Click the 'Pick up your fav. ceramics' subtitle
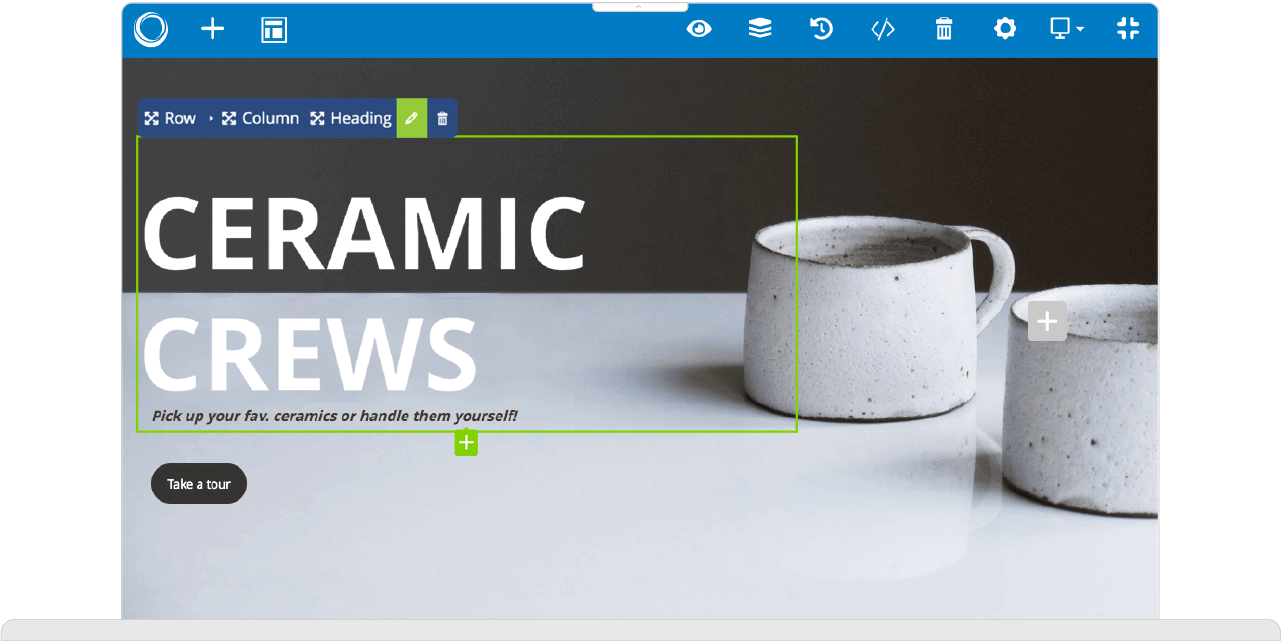The image size is (1281, 643). pos(334,415)
